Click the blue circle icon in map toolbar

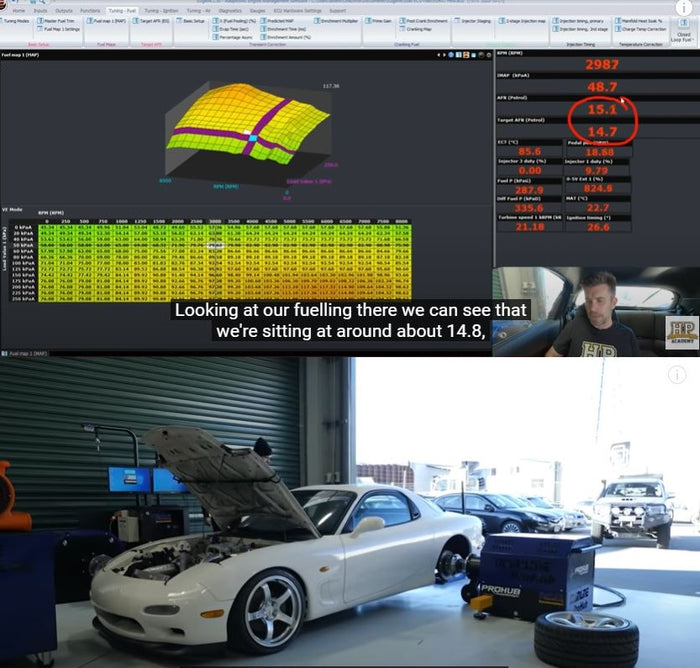(451, 55)
